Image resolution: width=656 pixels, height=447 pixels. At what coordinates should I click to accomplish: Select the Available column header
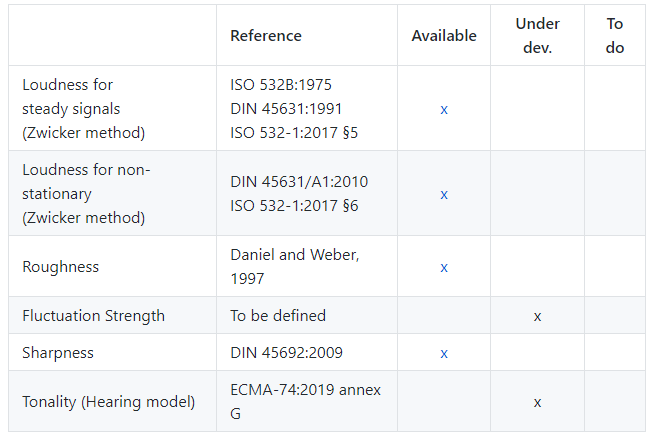pyautogui.click(x=444, y=36)
